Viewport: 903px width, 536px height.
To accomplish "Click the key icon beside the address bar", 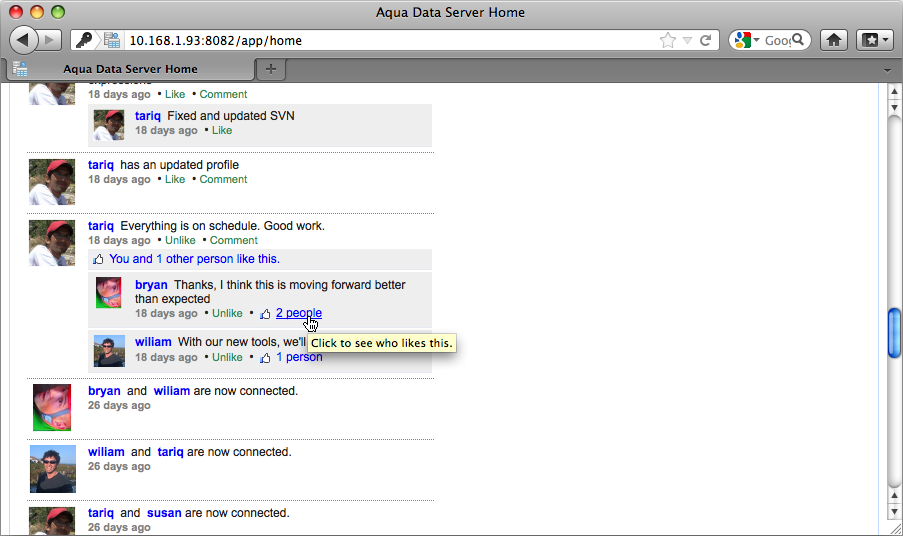I will point(84,41).
